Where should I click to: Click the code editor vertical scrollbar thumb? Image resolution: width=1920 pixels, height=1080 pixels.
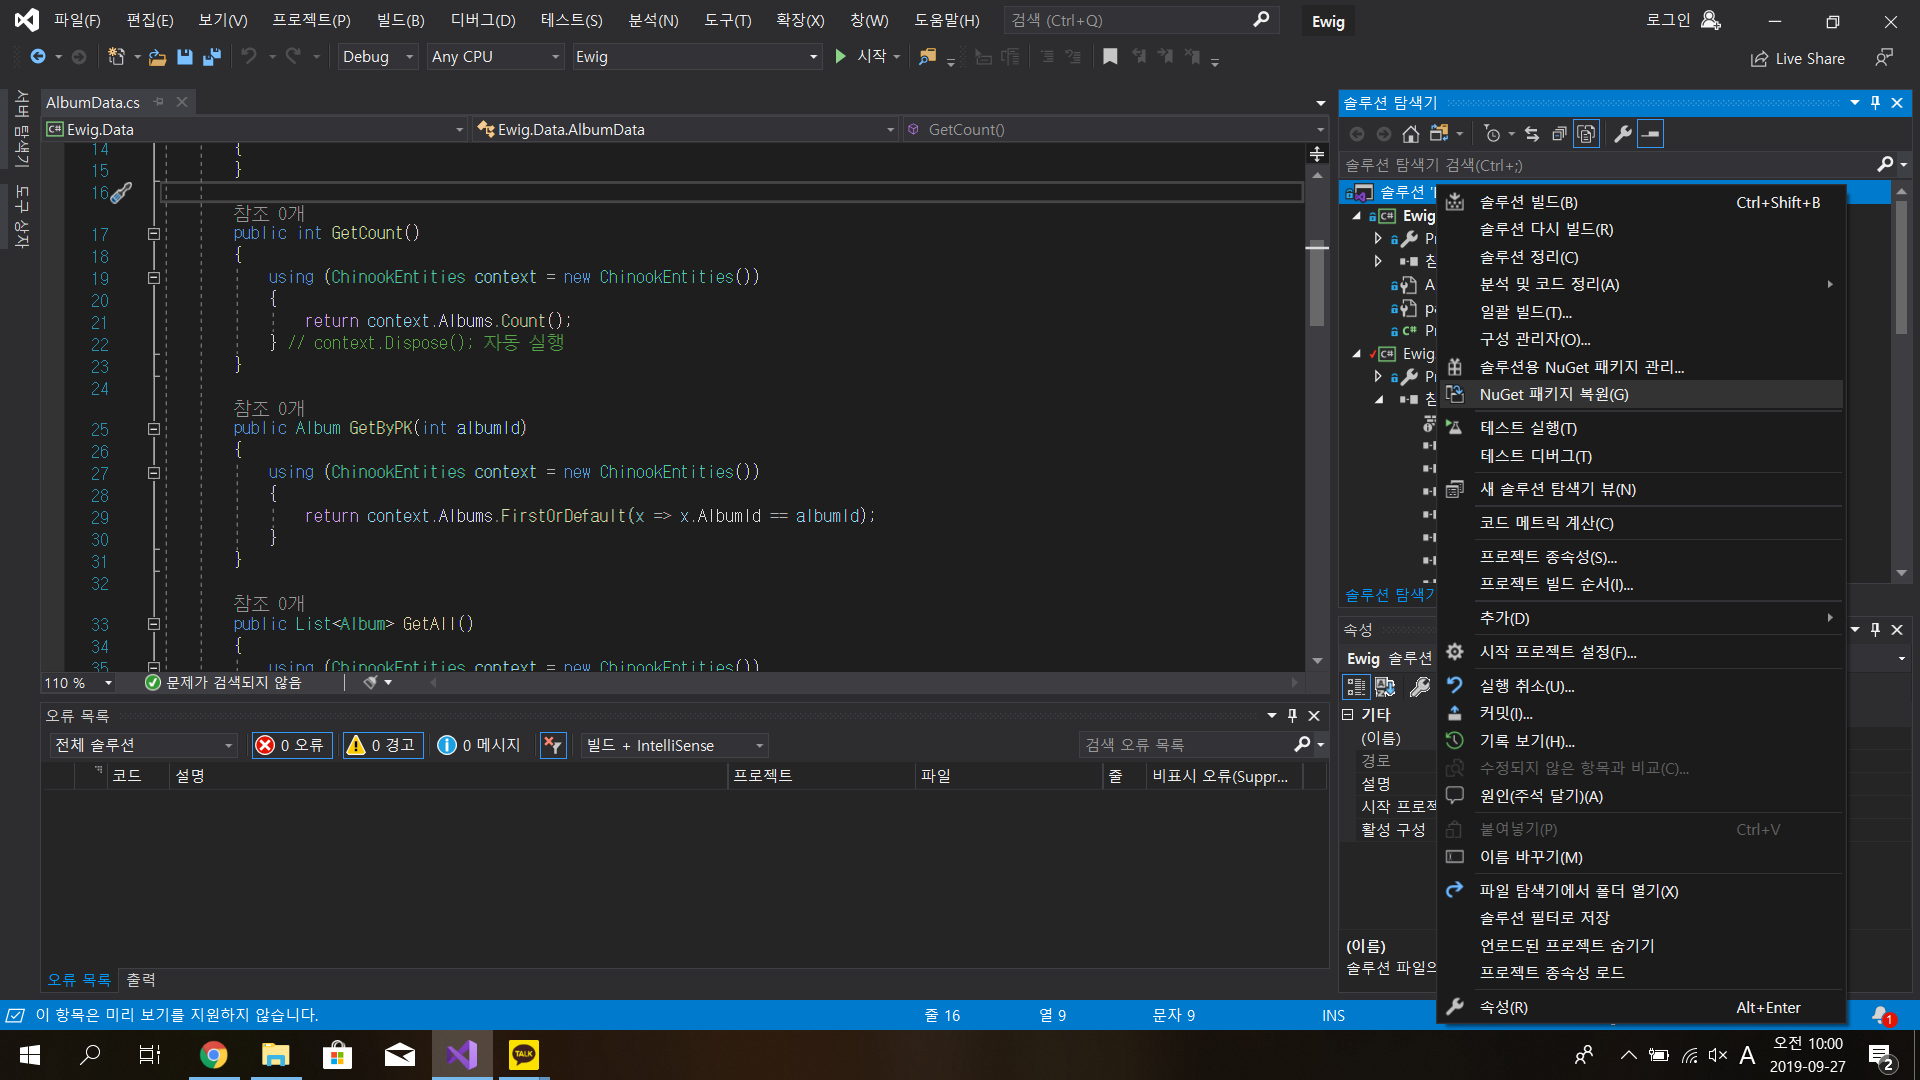[1317, 285]
